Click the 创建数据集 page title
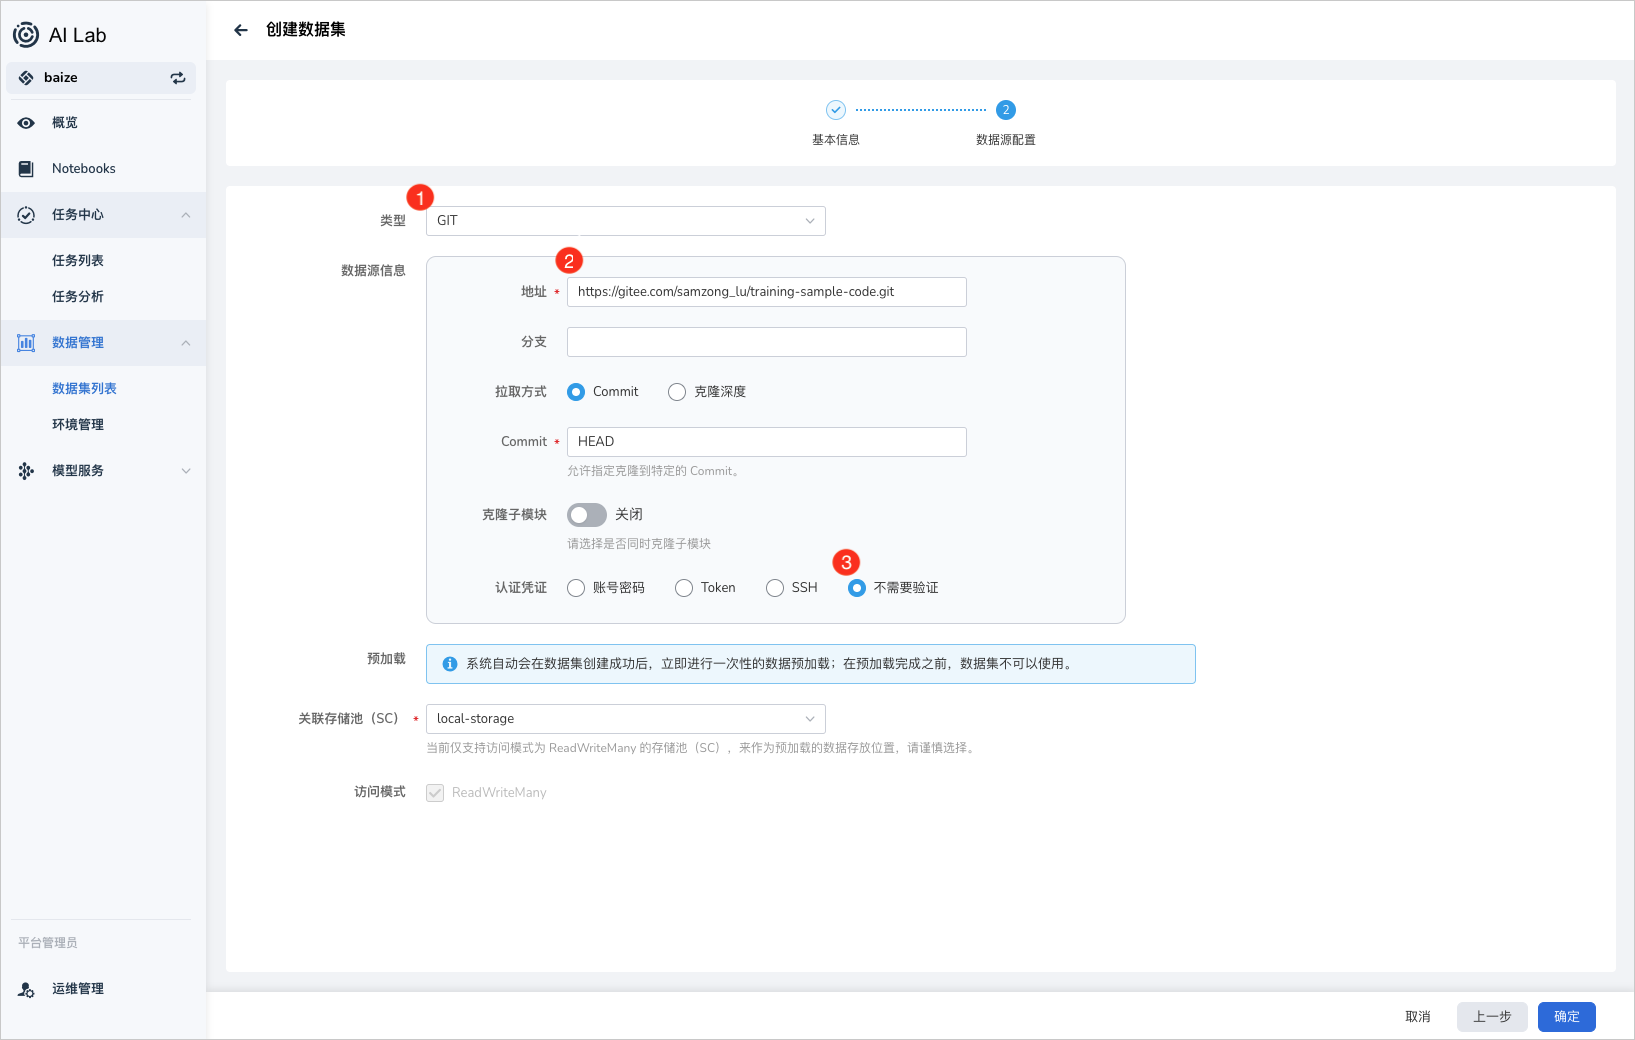The height and width of the screenshot is (1040, 1635). (306, 30)
